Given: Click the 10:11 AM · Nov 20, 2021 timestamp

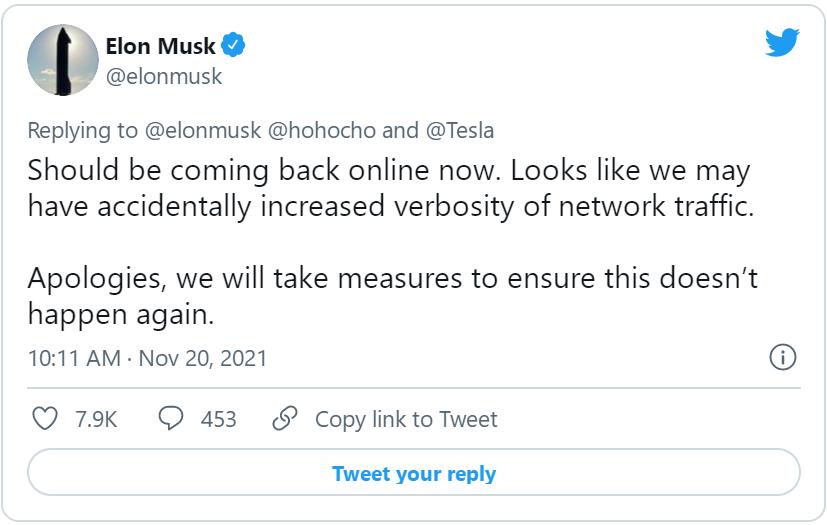Looking at the screenshot, I should coord(147,358).
